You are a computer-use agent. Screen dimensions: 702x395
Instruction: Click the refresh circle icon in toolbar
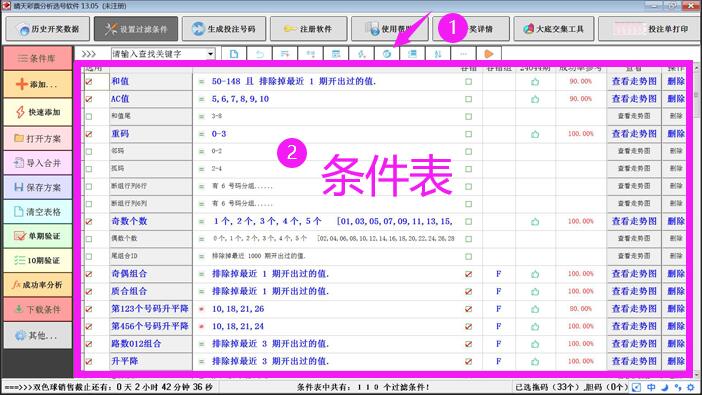point(387,54)
